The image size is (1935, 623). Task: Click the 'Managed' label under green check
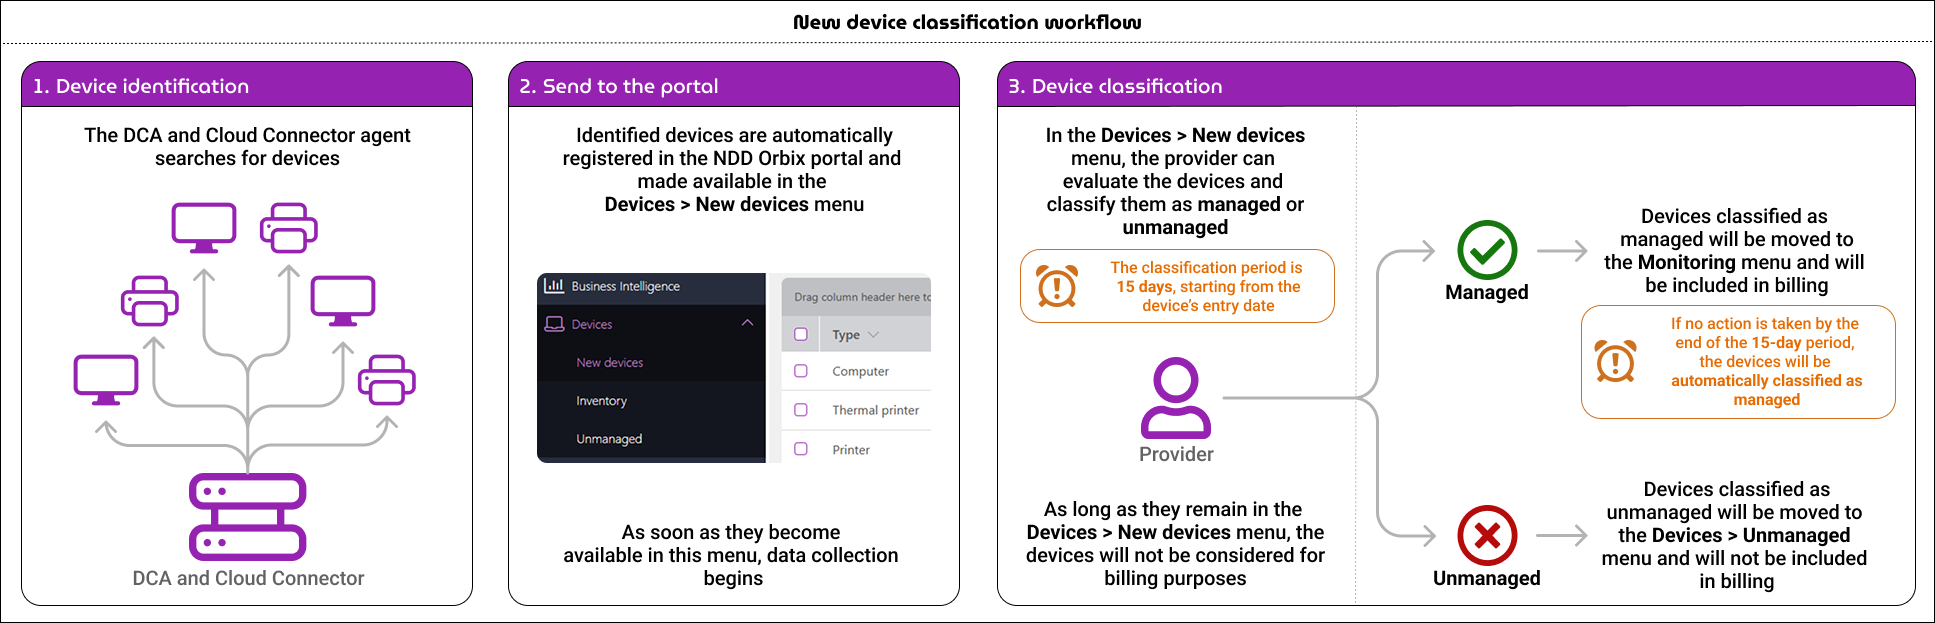point(1487,292)
